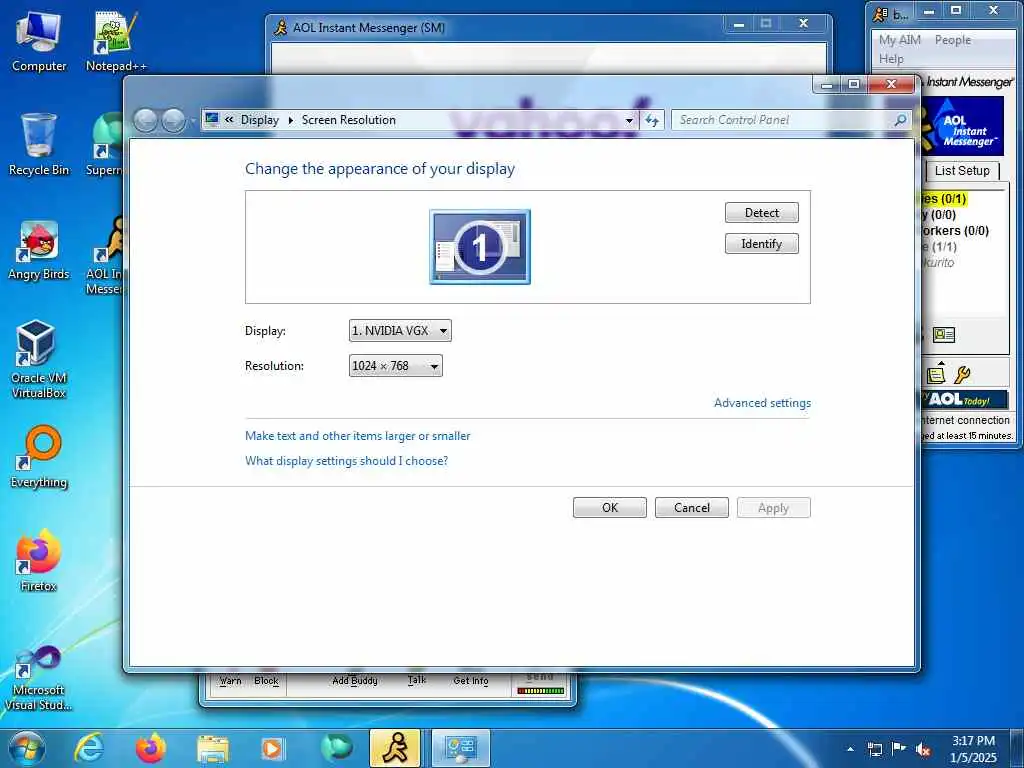The image size is (1024, 768).
Task: Click the Identify button
Action: 761,244
